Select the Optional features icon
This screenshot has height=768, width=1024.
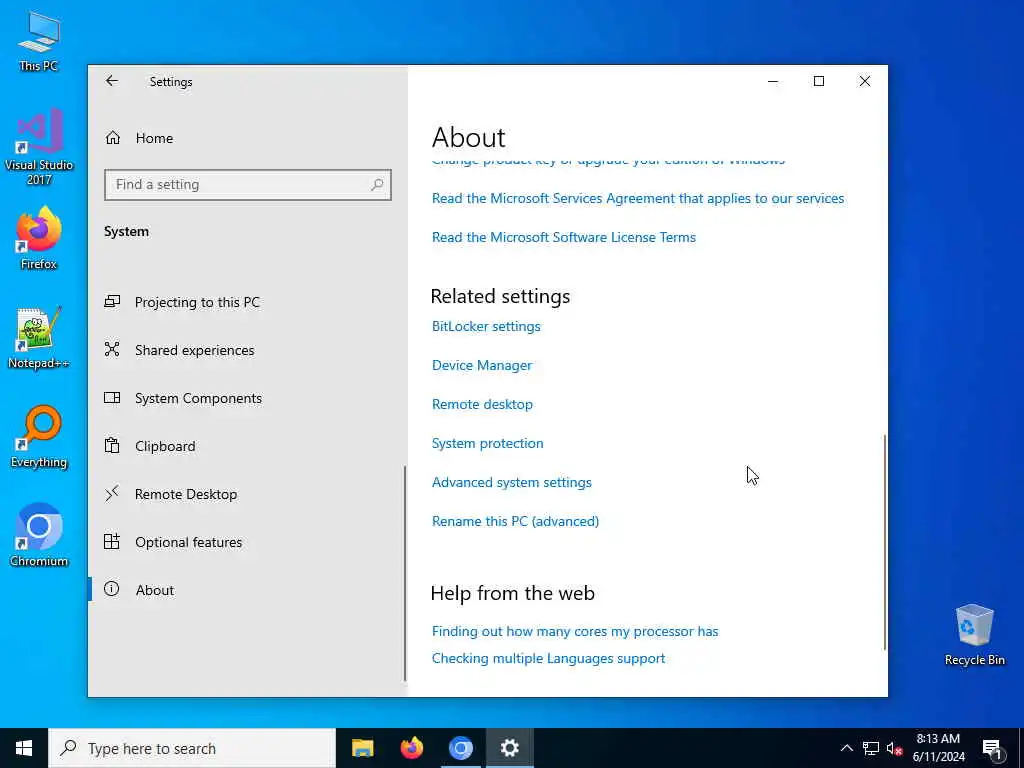coord(112,541)
